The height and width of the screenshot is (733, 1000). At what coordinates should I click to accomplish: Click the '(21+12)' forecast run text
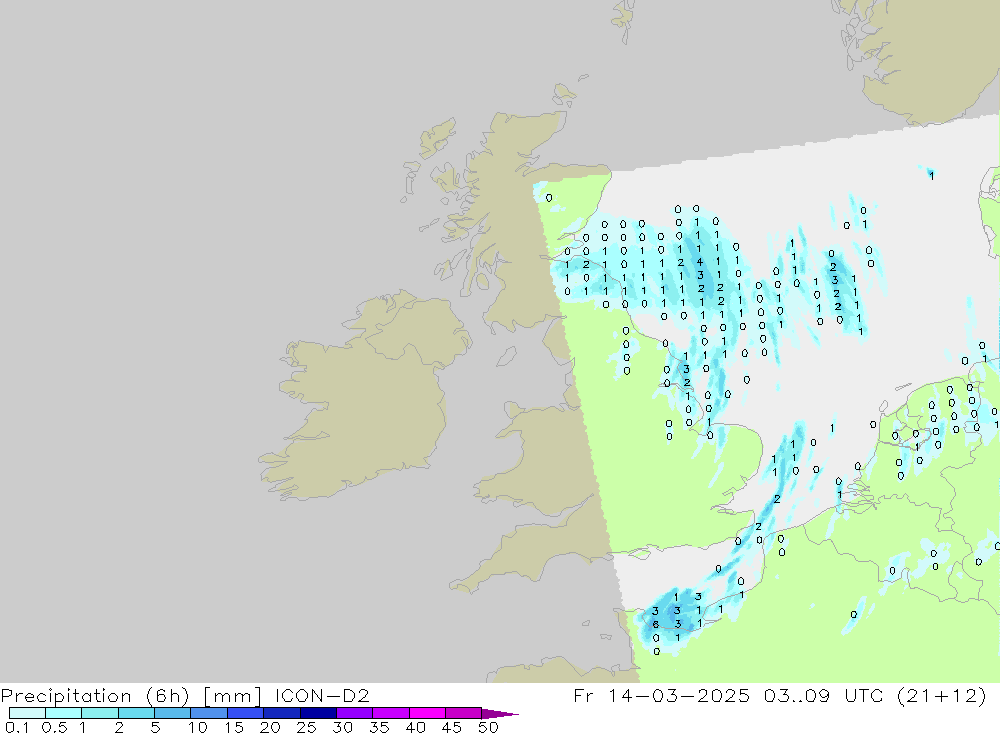[941, 695]
